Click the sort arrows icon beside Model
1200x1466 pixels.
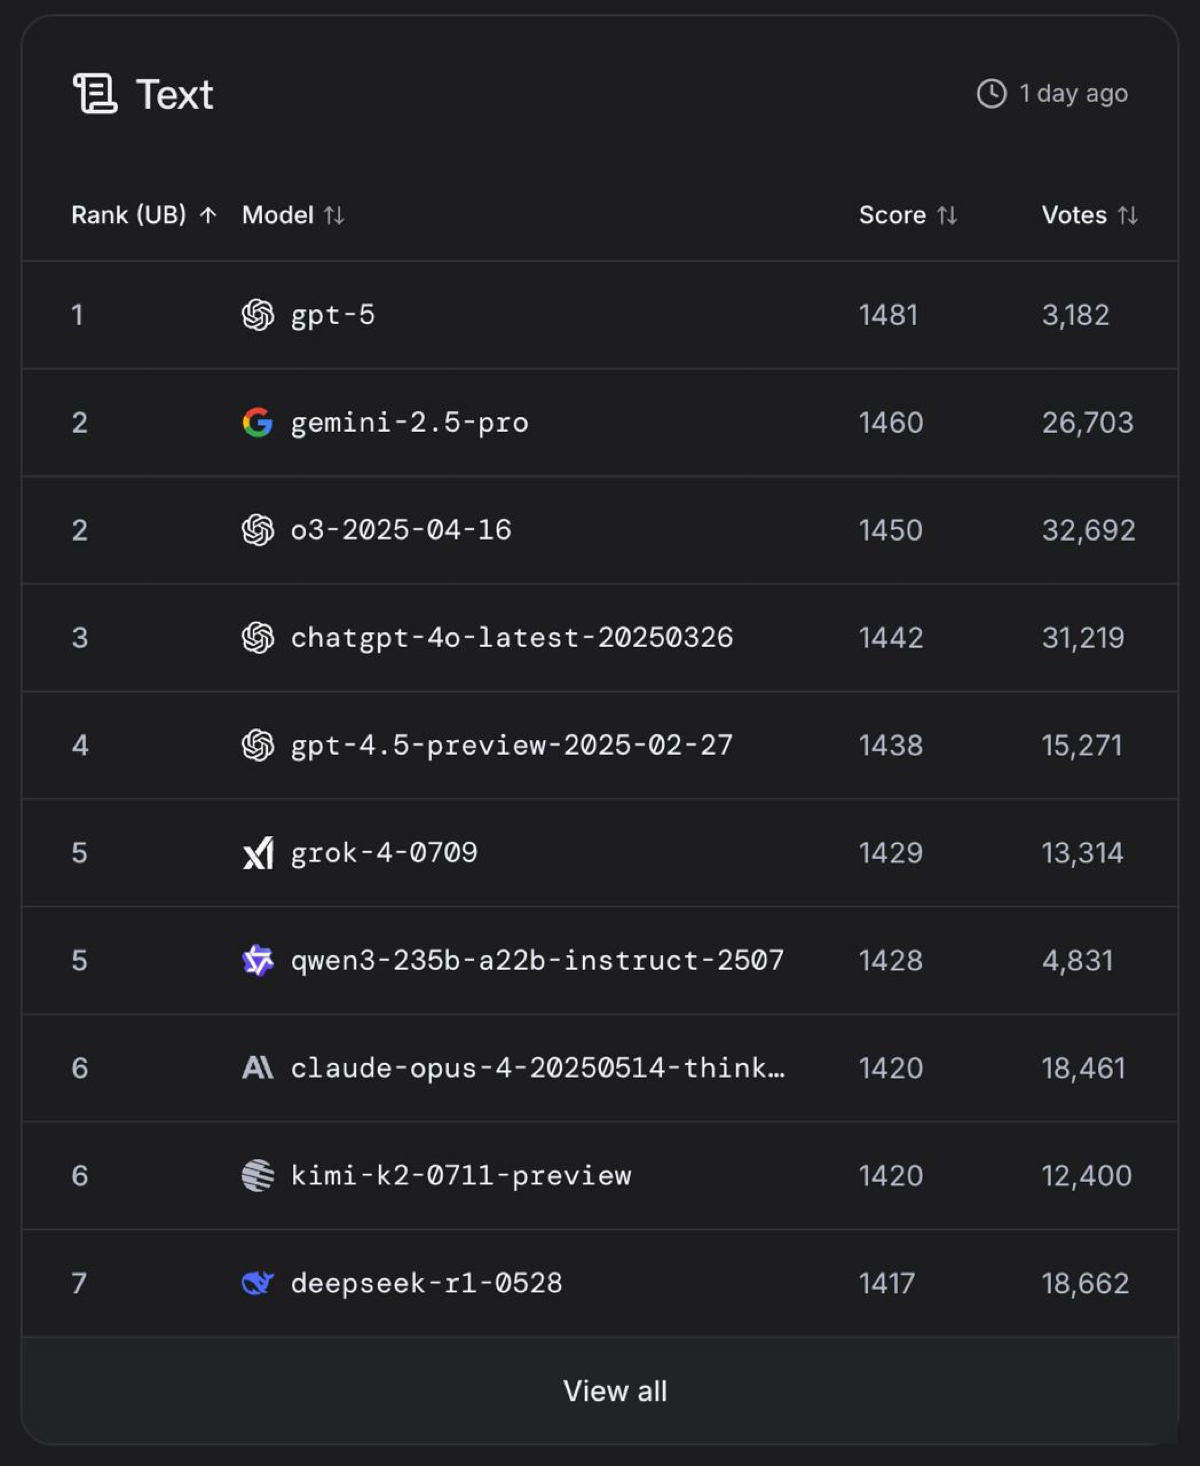334,215
